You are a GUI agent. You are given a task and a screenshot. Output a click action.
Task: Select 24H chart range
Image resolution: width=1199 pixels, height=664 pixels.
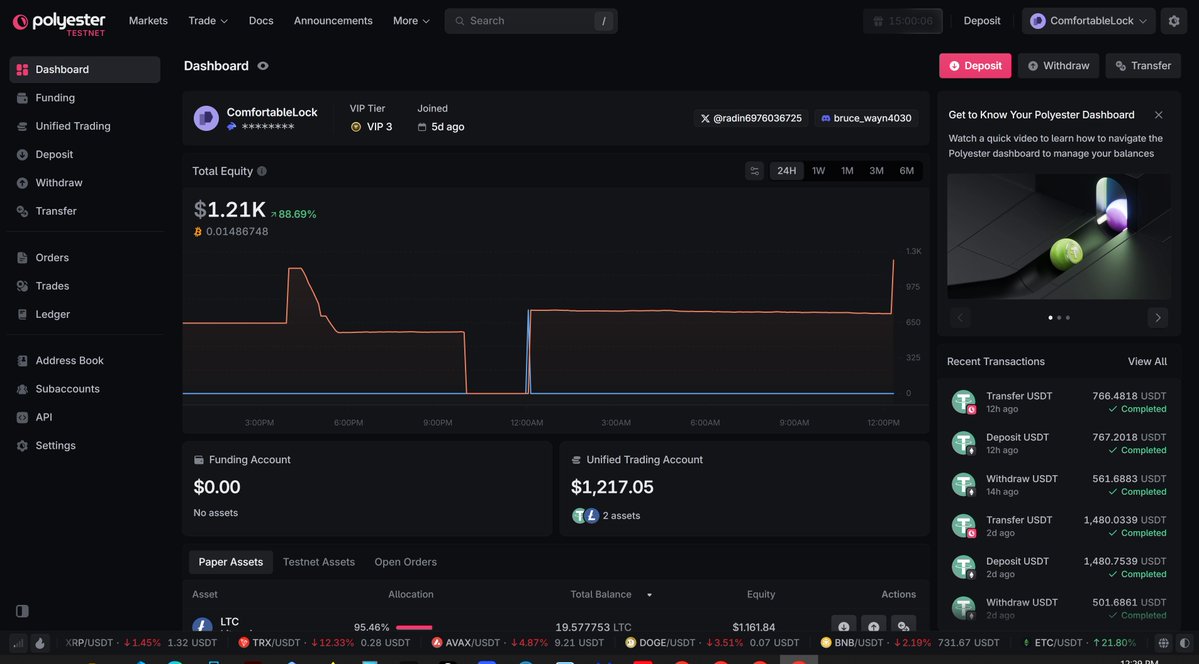[787, 171]
